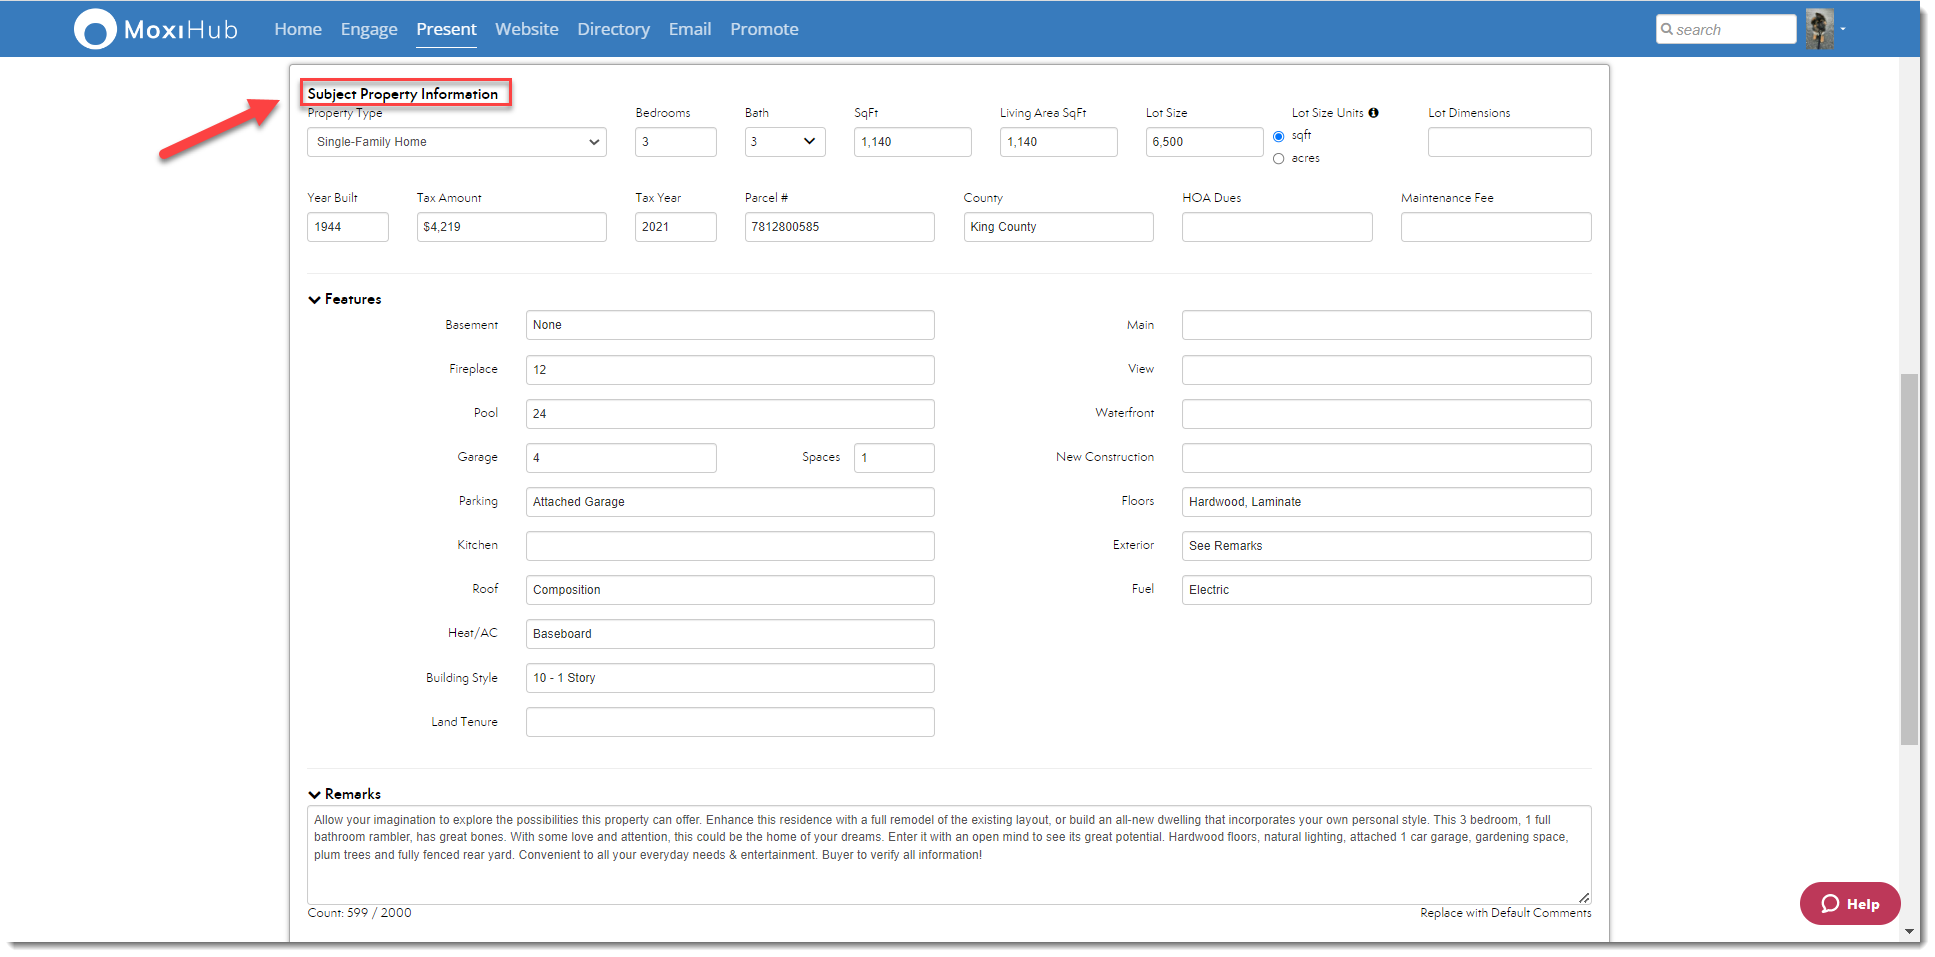The height and width of the screenshot is (957, 1935).
Task: Open the Directory menu item
Action: pyautogui.click(x=613, y=29)
